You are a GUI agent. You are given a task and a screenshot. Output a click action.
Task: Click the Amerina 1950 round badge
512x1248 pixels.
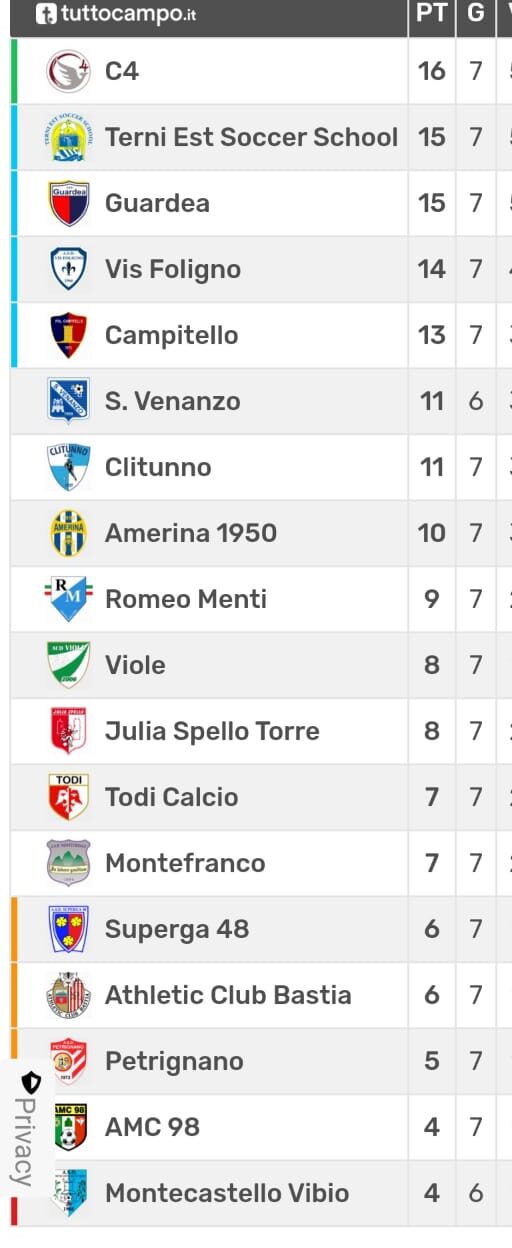(x=69, y=533)
